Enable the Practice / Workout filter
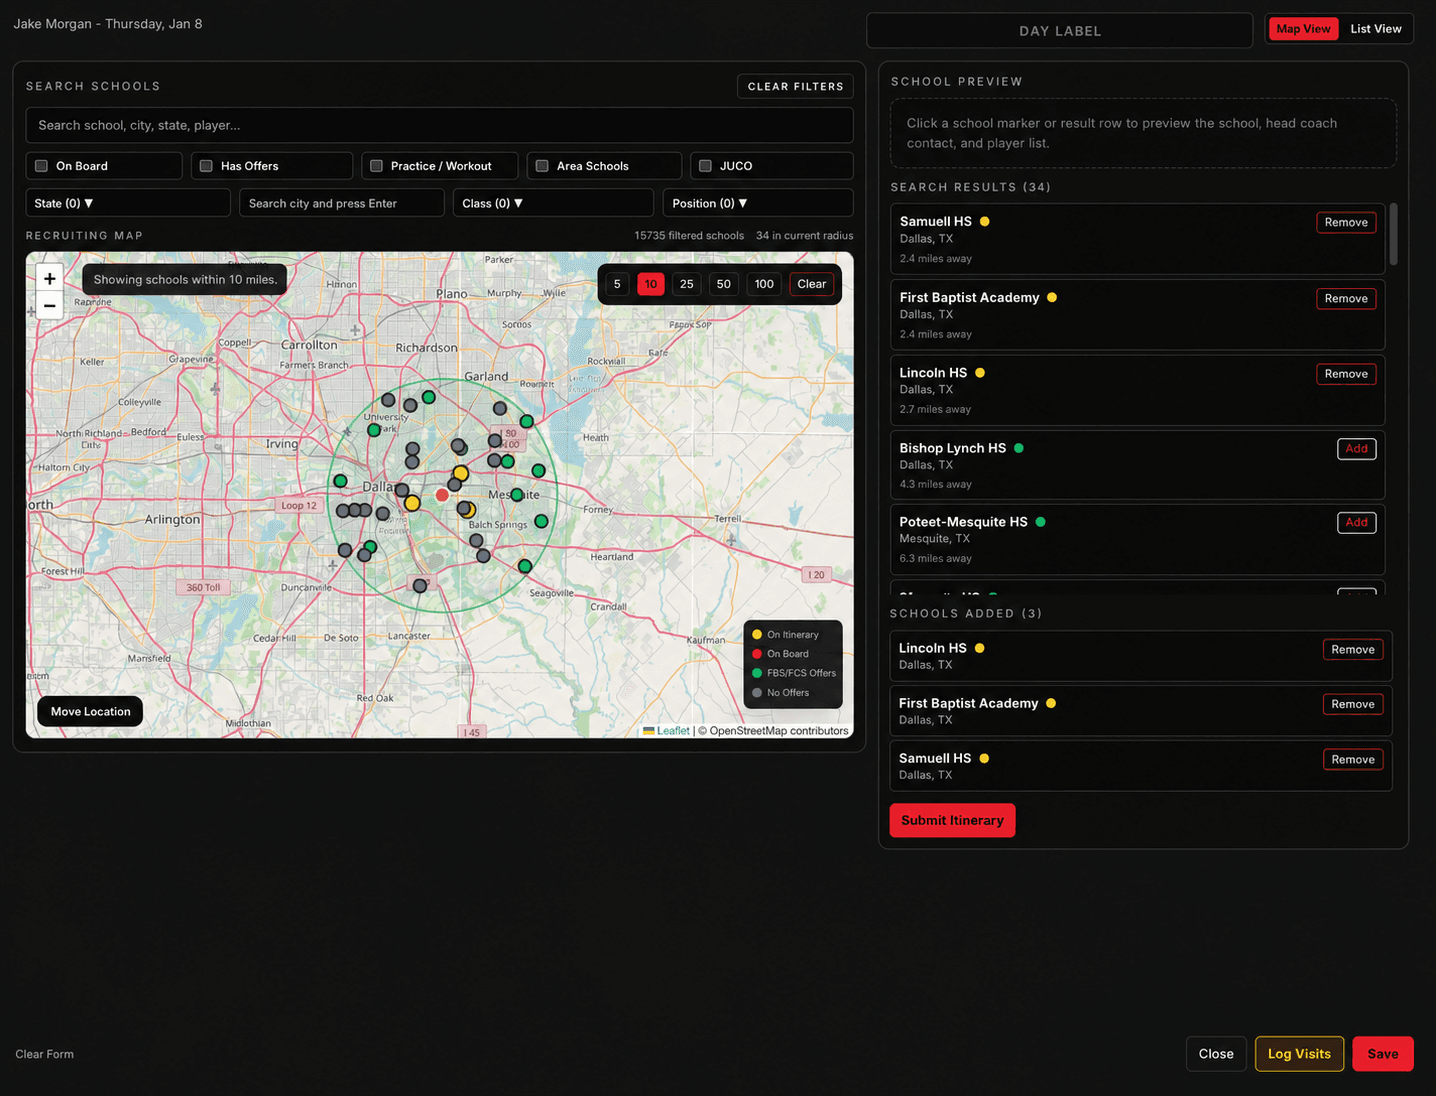The height and width of the screenshot is (1096, 1436). click(376, 166)
